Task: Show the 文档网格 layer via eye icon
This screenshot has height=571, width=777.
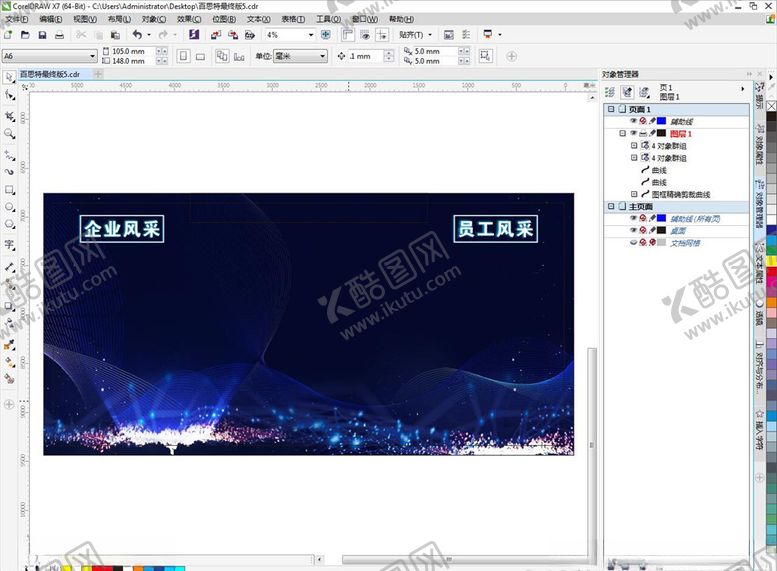Action: 633,242
